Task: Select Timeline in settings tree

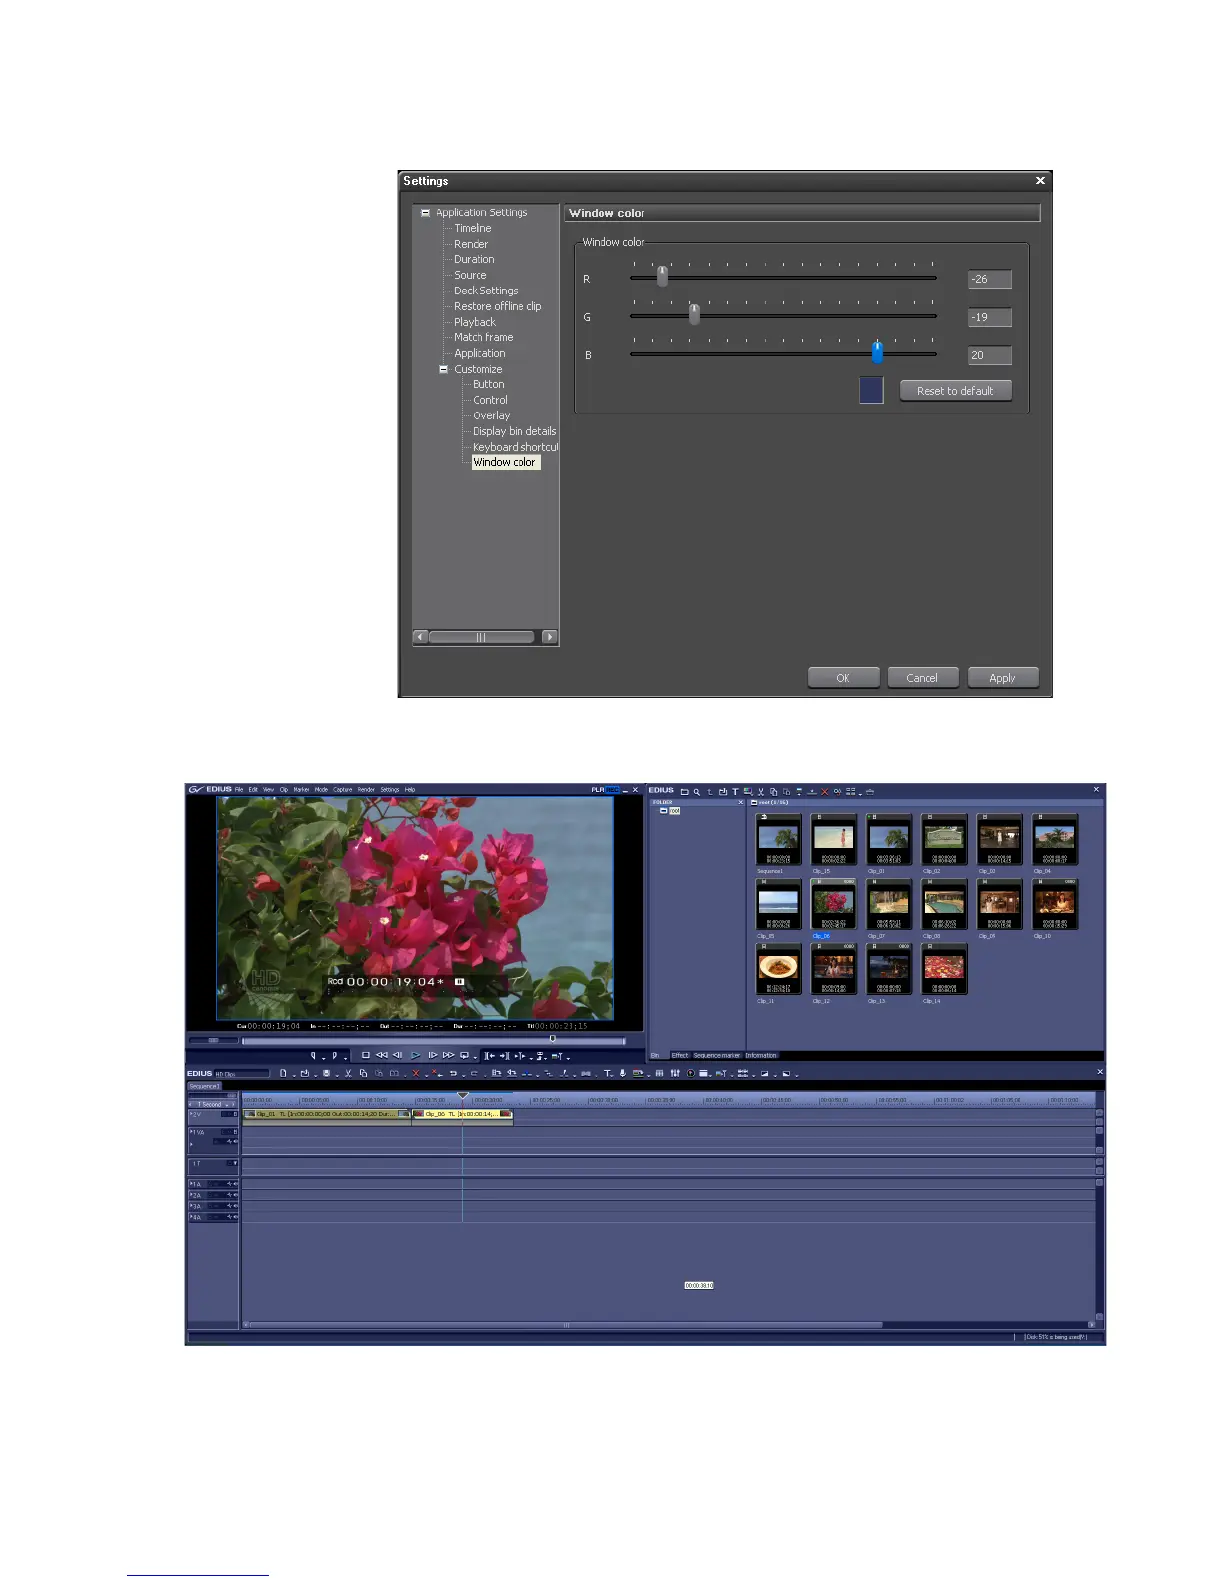Action: click(x=472, y=228)
